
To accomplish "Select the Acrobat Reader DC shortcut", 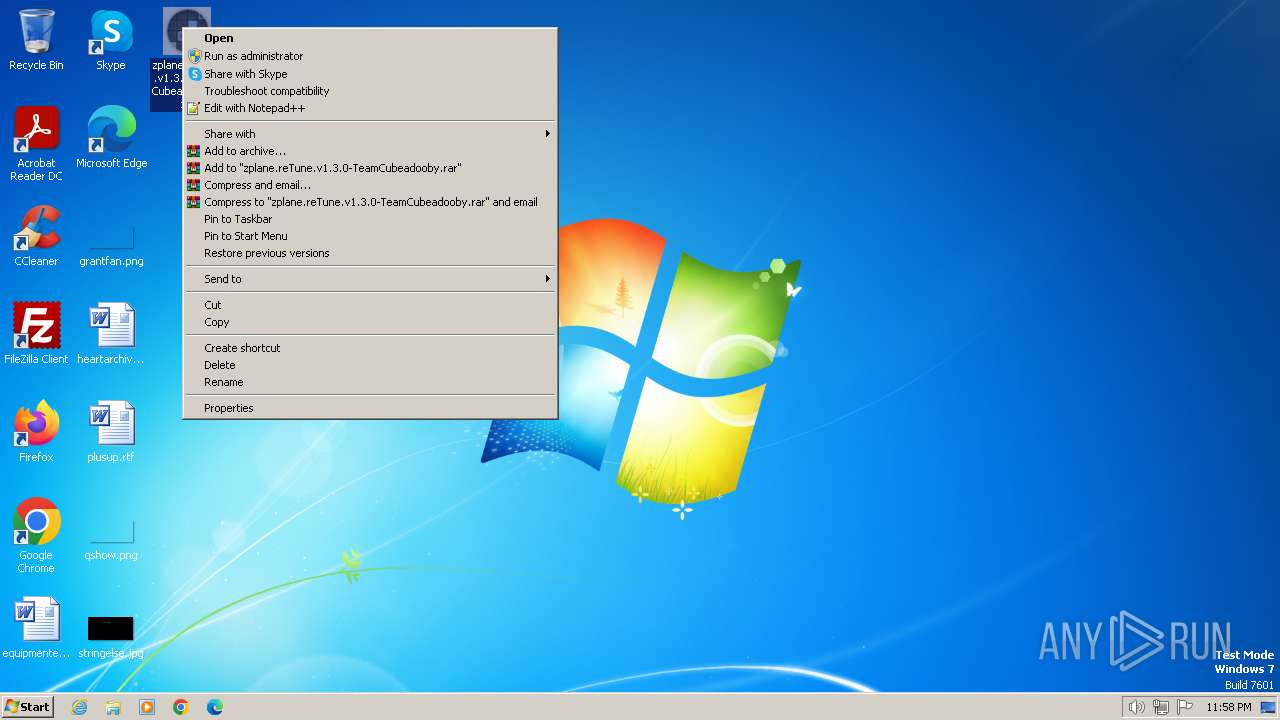I will 36,144.
